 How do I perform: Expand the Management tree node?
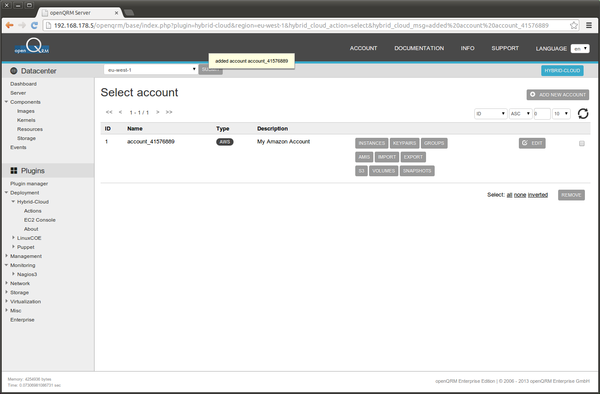(6, 256)
